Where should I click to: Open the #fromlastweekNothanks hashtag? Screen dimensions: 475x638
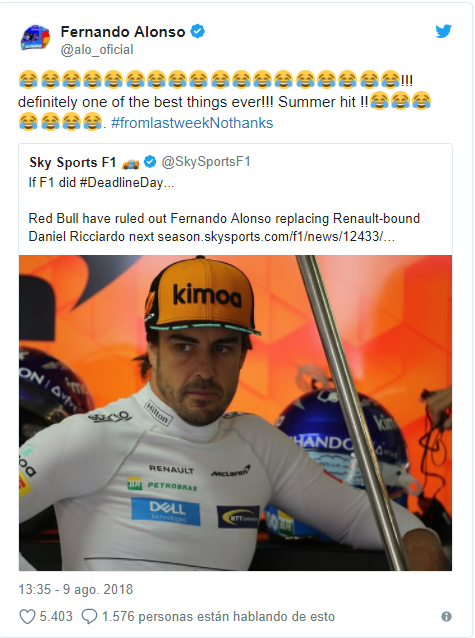point(192,123)
